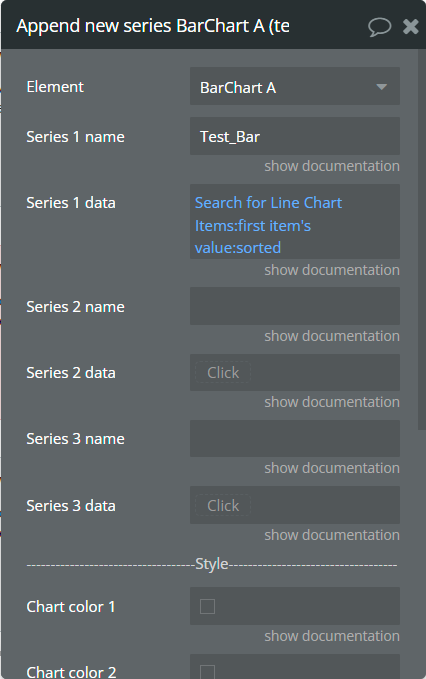This screenshot has width=426, height=679.
Task: Show documentation under Series 2 name
Action: coord(332,336)
